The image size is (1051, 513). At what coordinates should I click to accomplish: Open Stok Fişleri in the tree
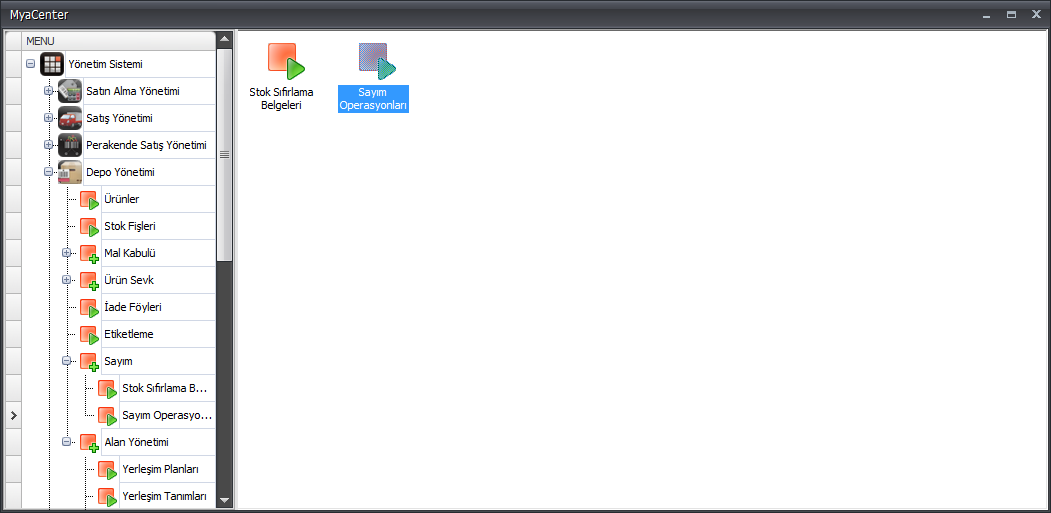(130, 226)
